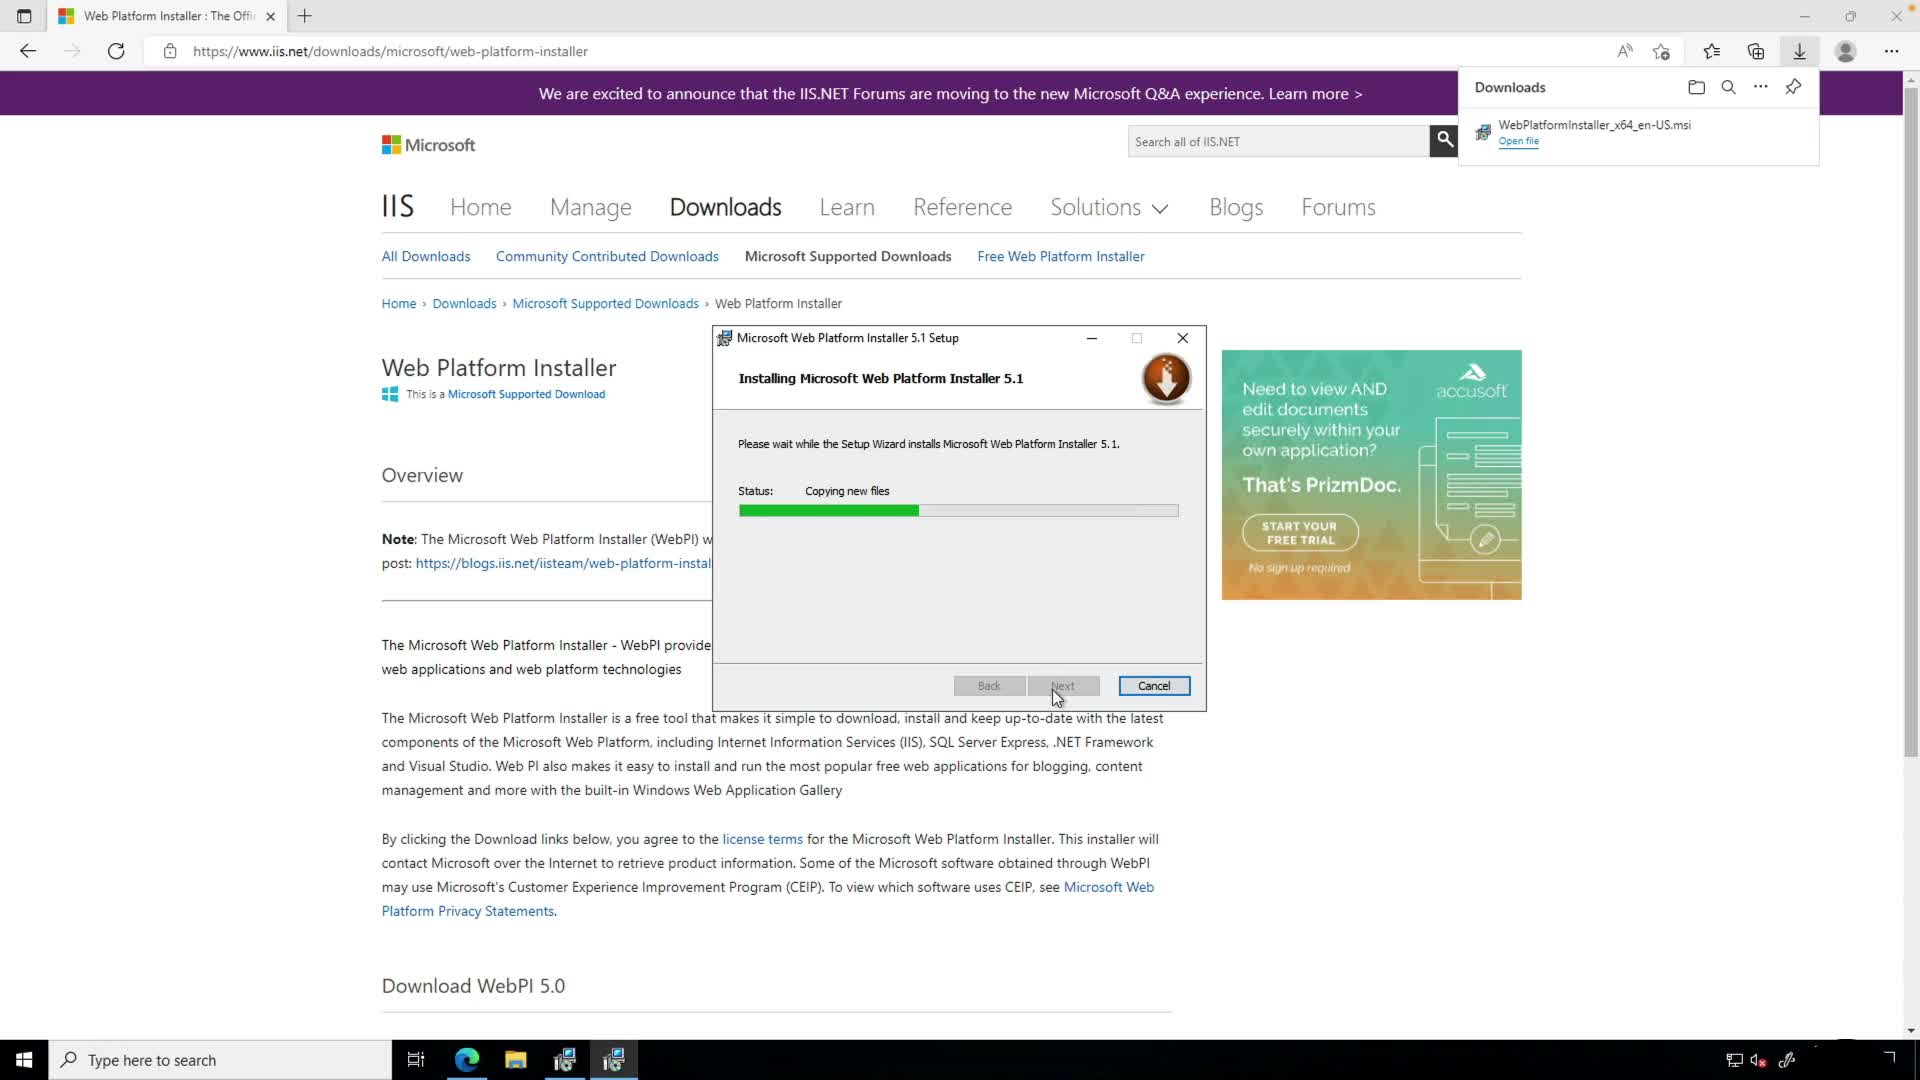Screen dimensions: 1920x1080
Task: Open downloads folder icon in Downloads panel
Action: [1696, 87]
